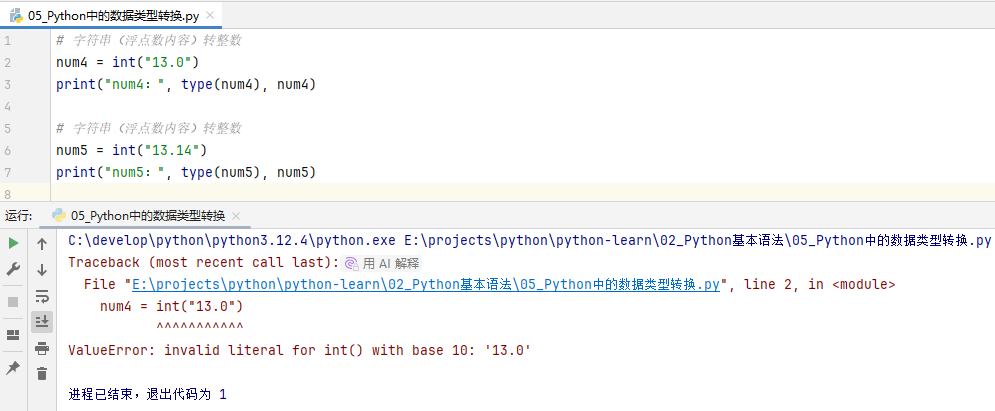
Task: Place cursor in num5 = int("13.14") line
Action: pyautogui.click(x=131, y=150)
